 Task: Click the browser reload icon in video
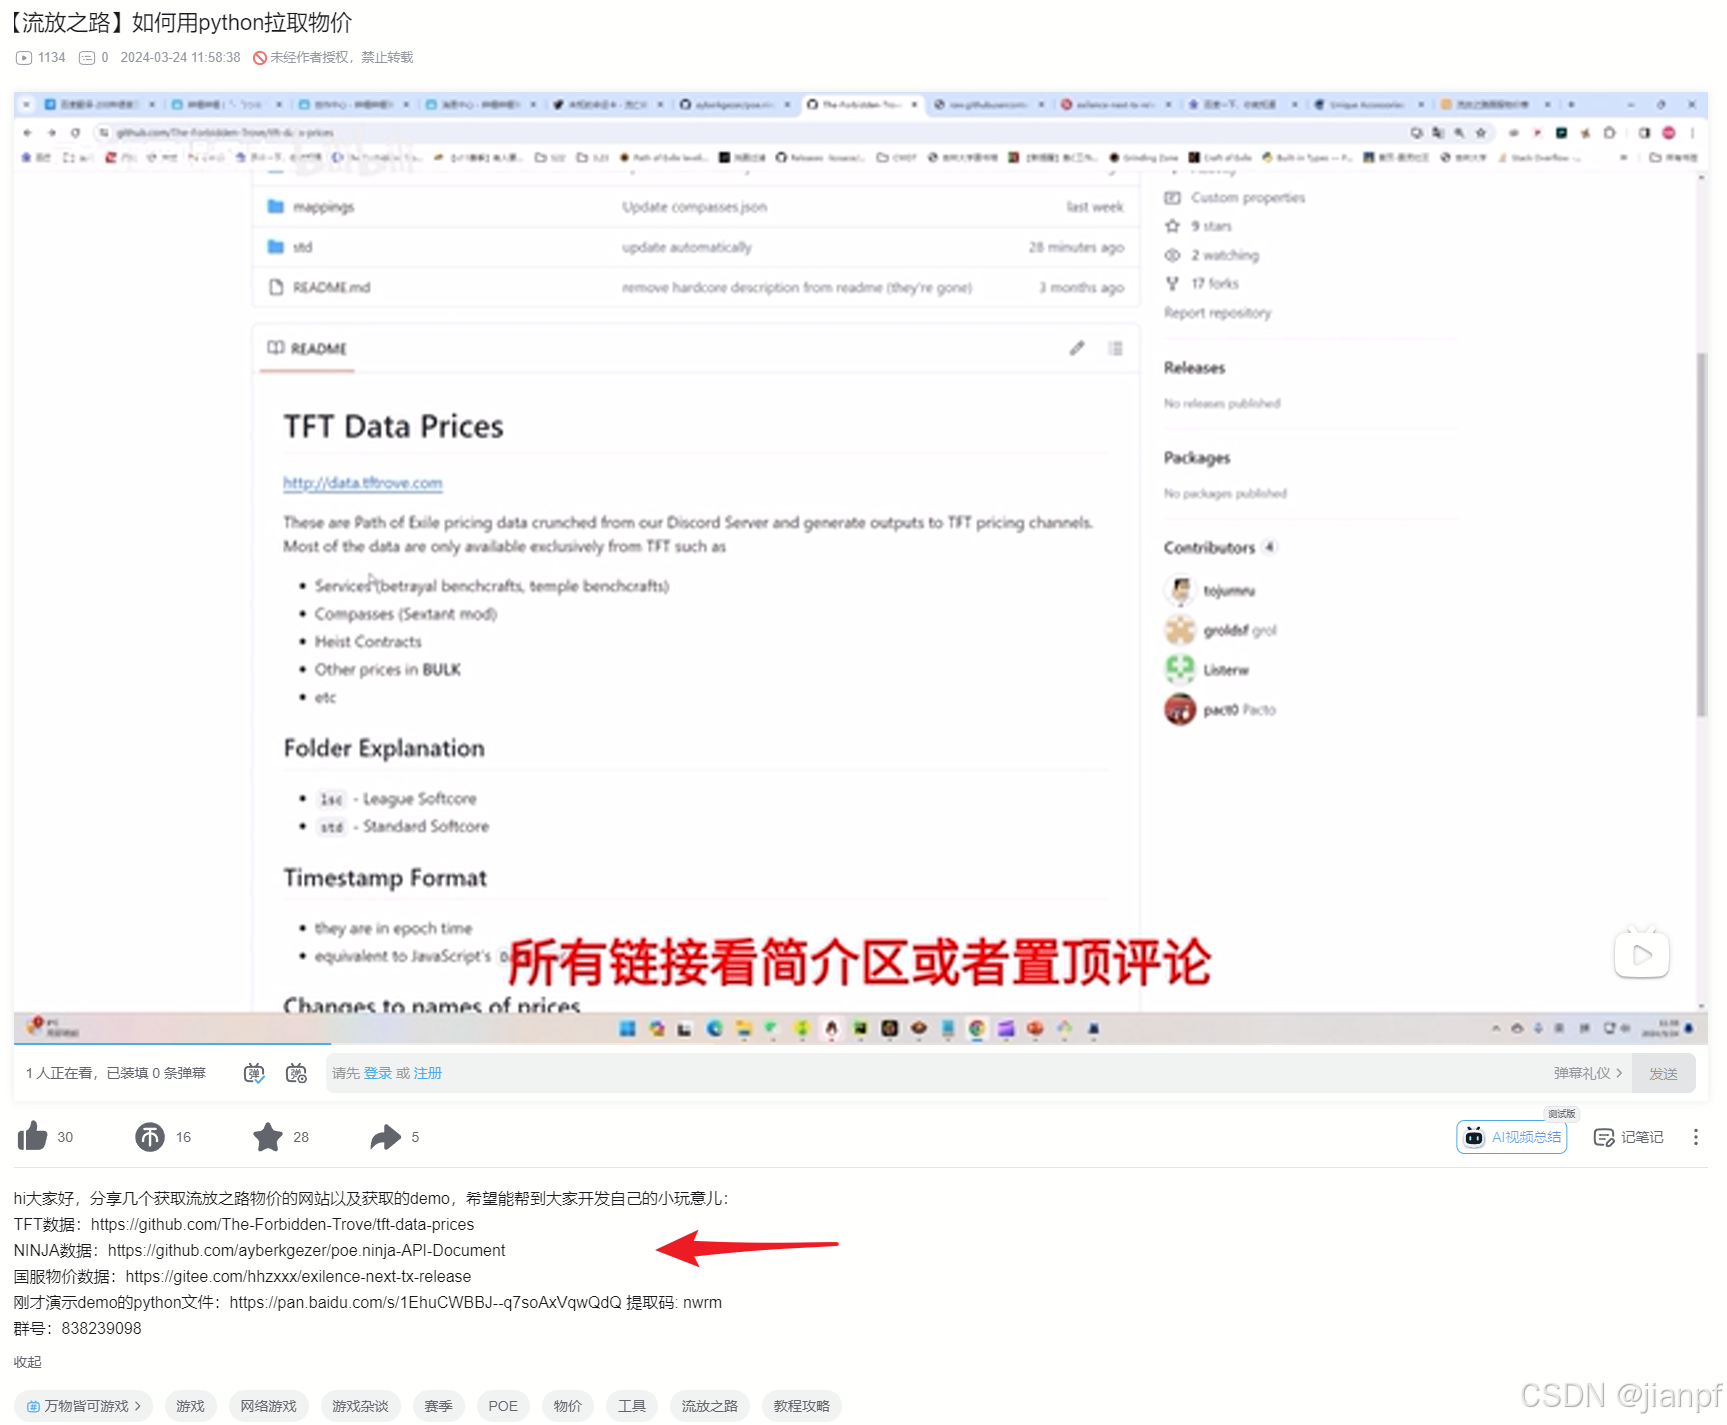click(75, 132)
